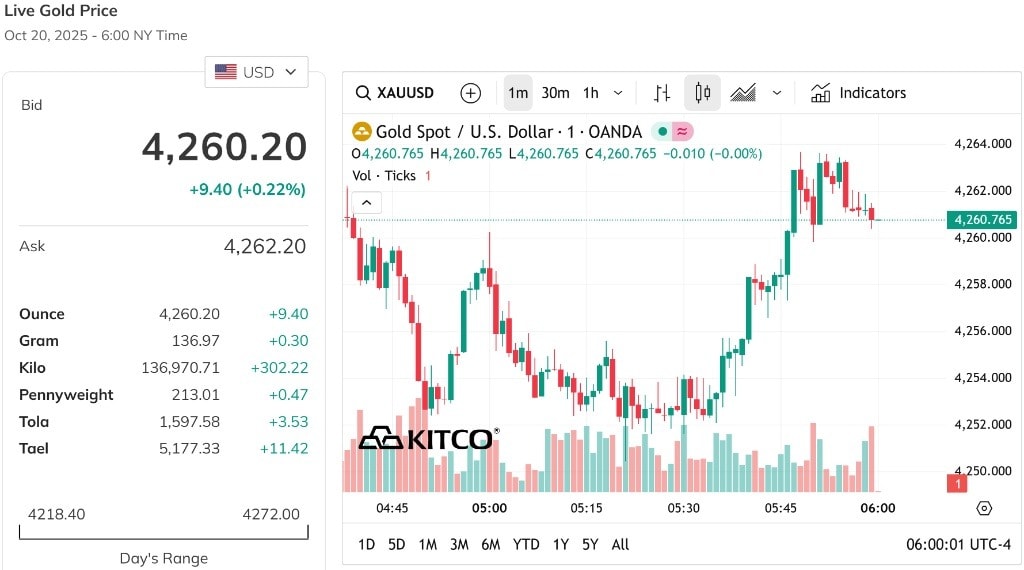
Task: Toggle the 1m timeframe button
Action: pyautogui.click(x=518, y=93)
